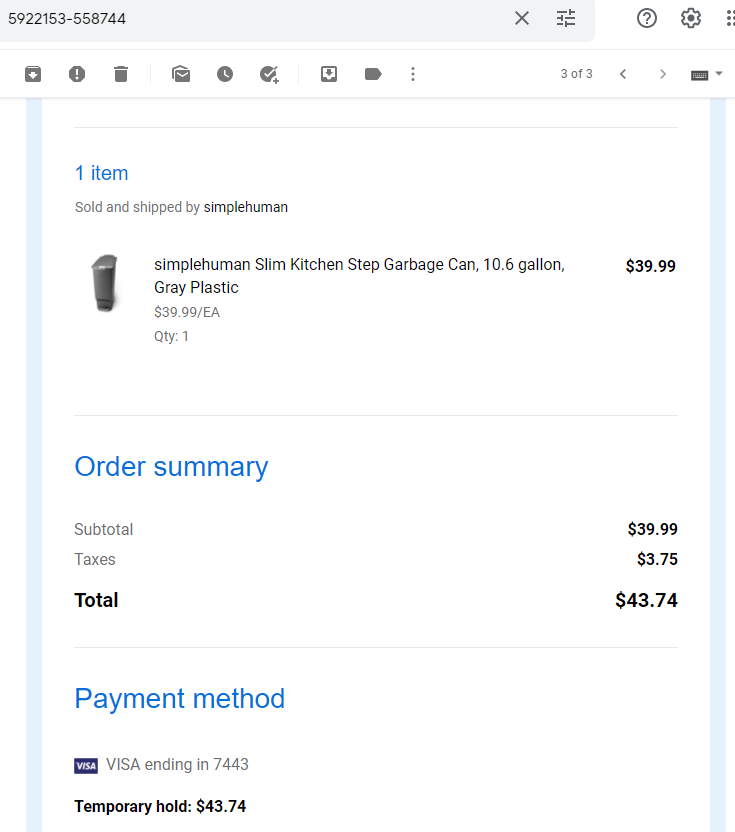This screenshot has height=832, width=735.
Task: Open the three-dot More options menu
Action: coord(413,74)
